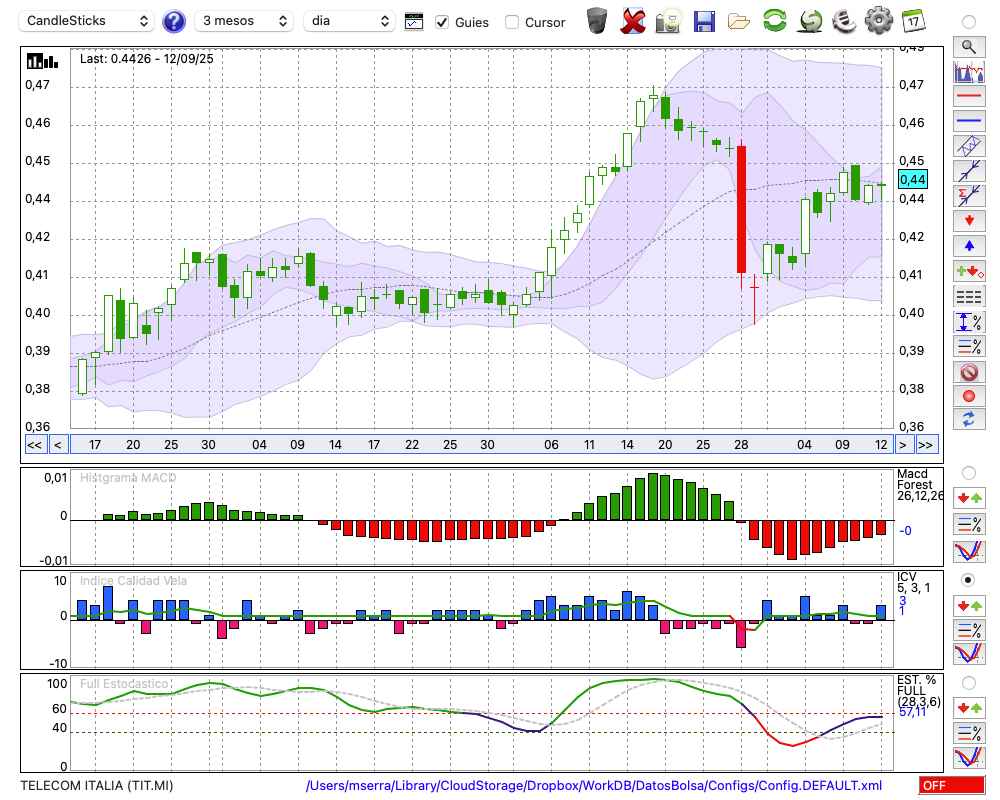Click the green dollar refresh icon
The height and width of the screenshot is (800, 1000).
tap(810, 21)
